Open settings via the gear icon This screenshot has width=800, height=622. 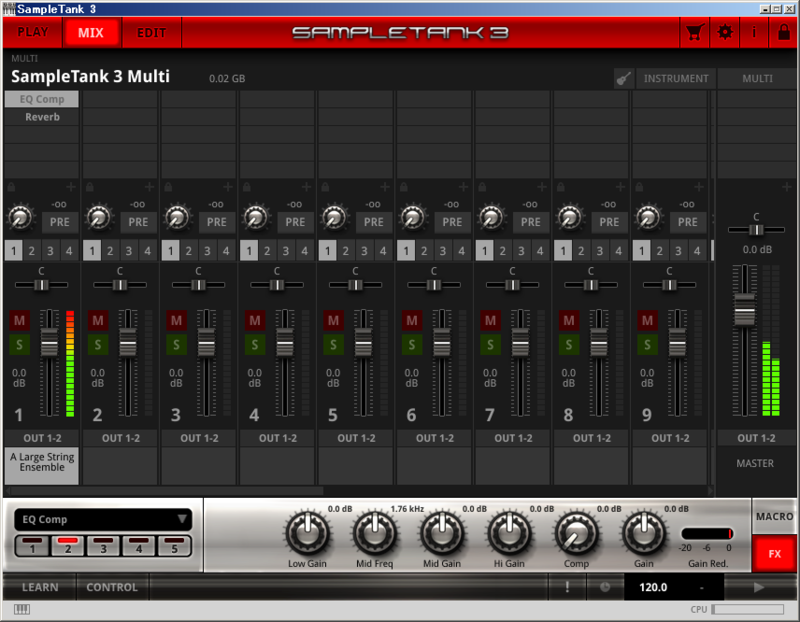(x=724, y=33)
